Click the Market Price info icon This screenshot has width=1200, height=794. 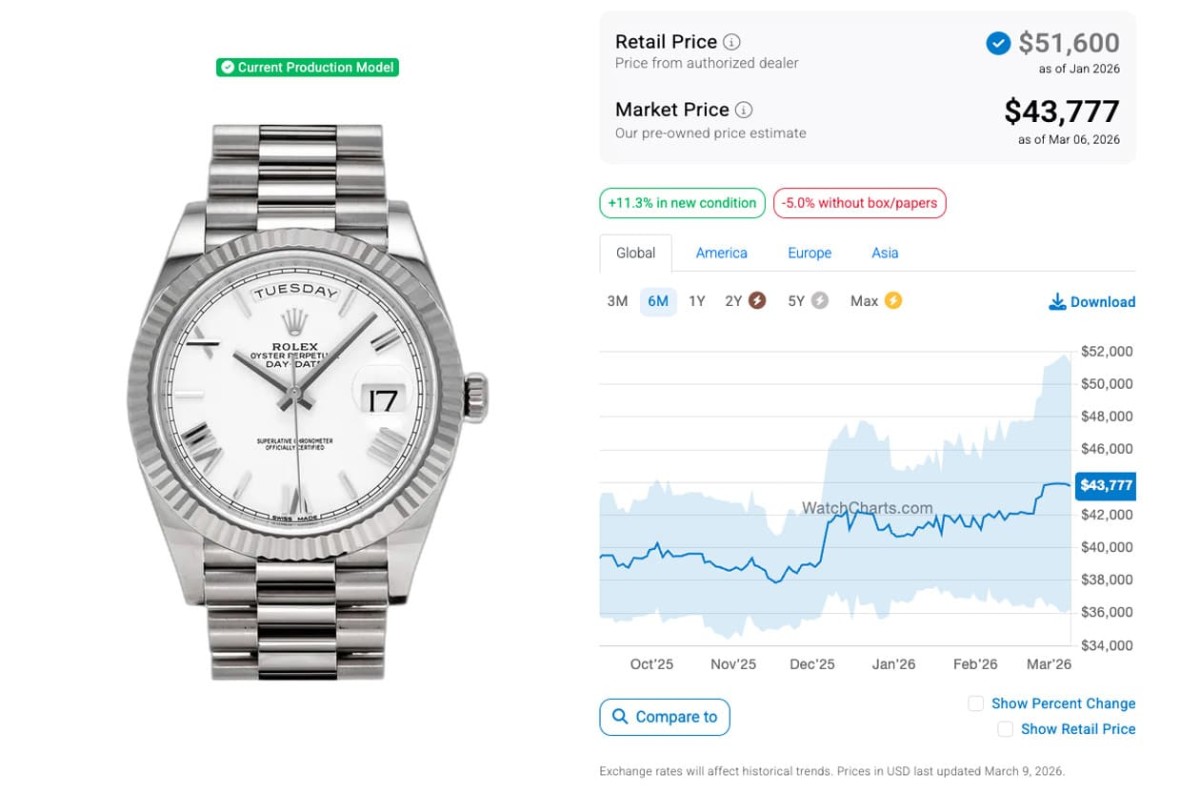(744, 110)
